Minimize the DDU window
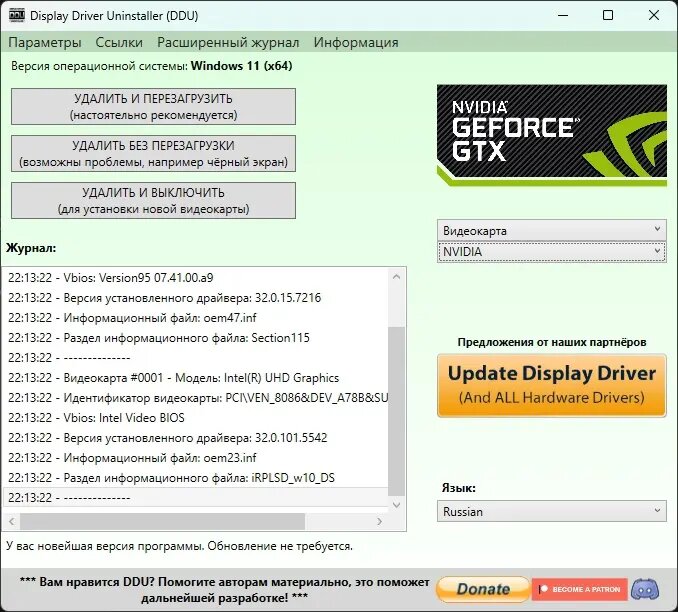This screenshot has height=612, width=678. click(563, 16)
